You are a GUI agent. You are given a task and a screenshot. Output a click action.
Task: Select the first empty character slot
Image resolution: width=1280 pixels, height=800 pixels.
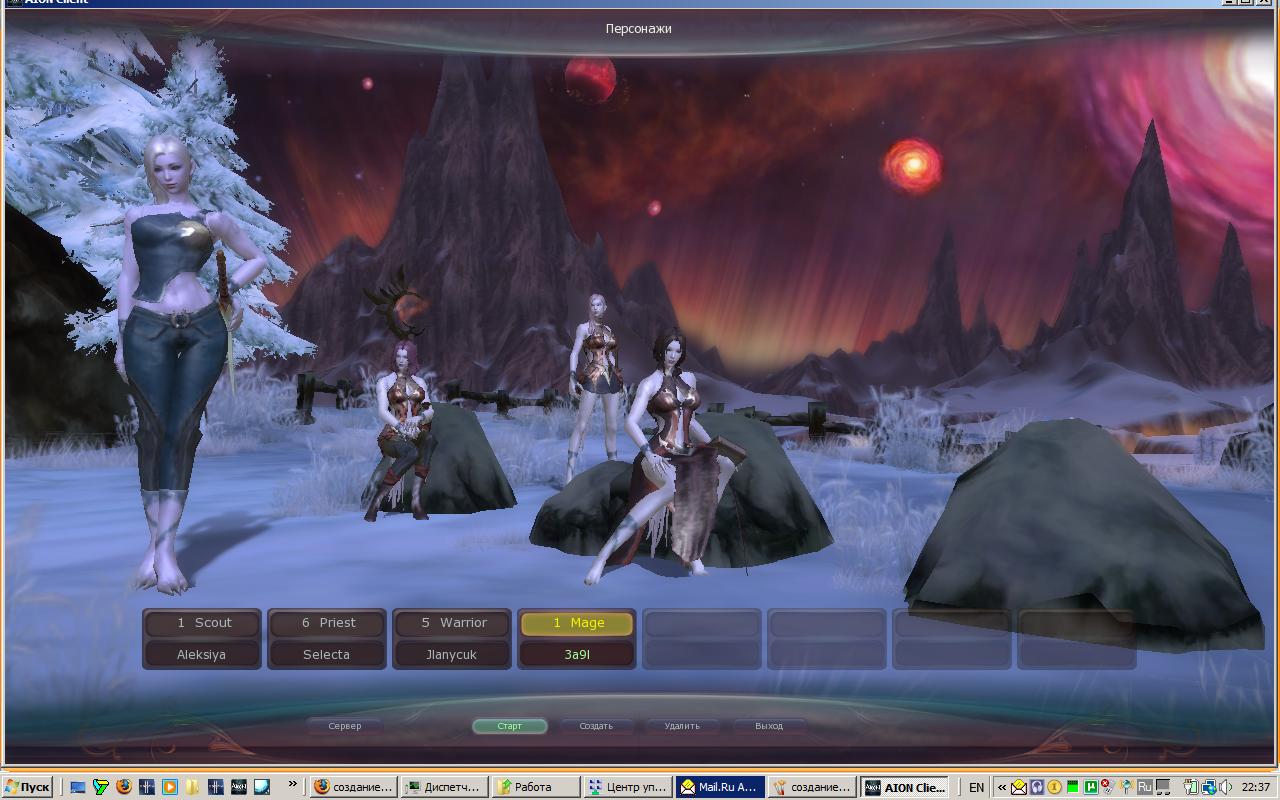(x=702, y=638)
